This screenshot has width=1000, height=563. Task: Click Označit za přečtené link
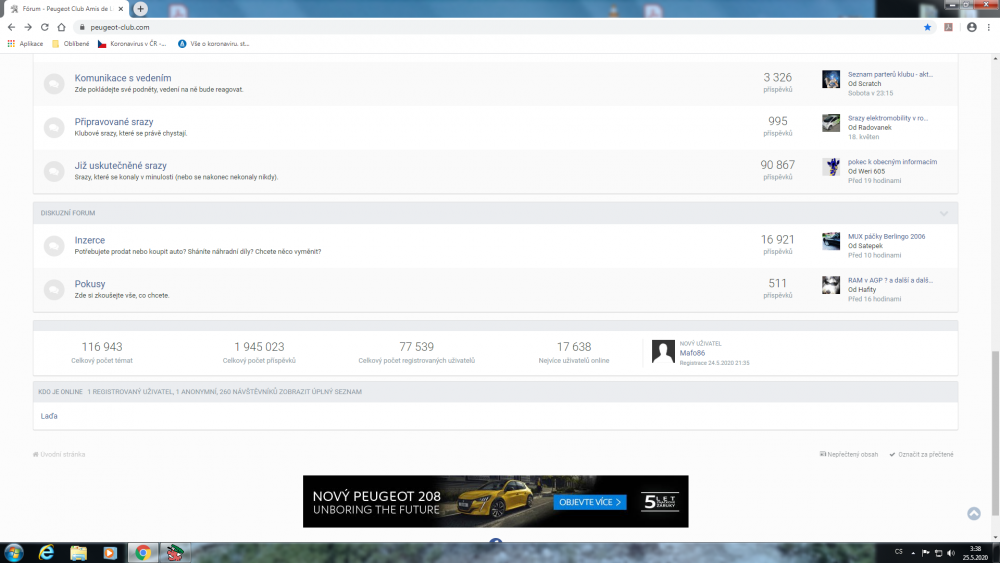922,455
